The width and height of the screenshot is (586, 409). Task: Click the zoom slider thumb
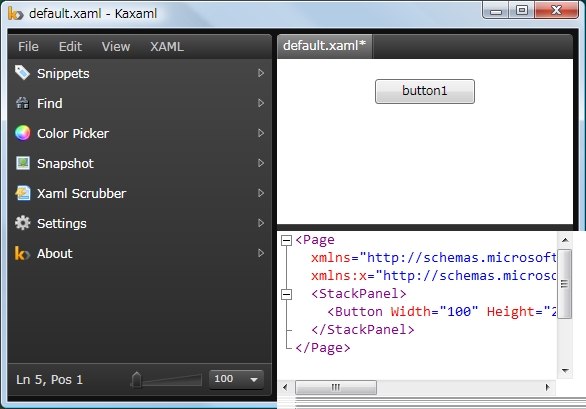click(x=136, y=379)
